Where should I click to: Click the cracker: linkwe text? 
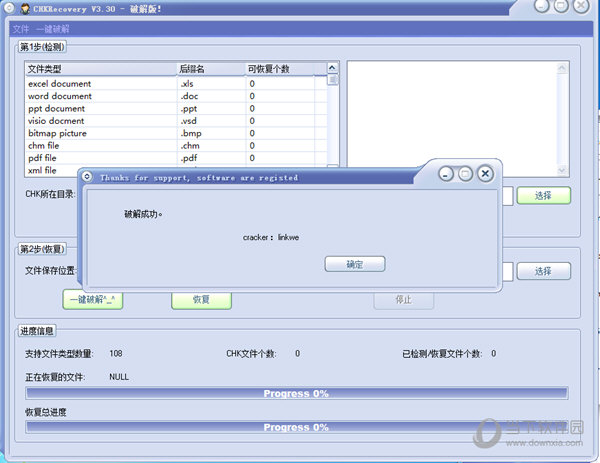271,237
